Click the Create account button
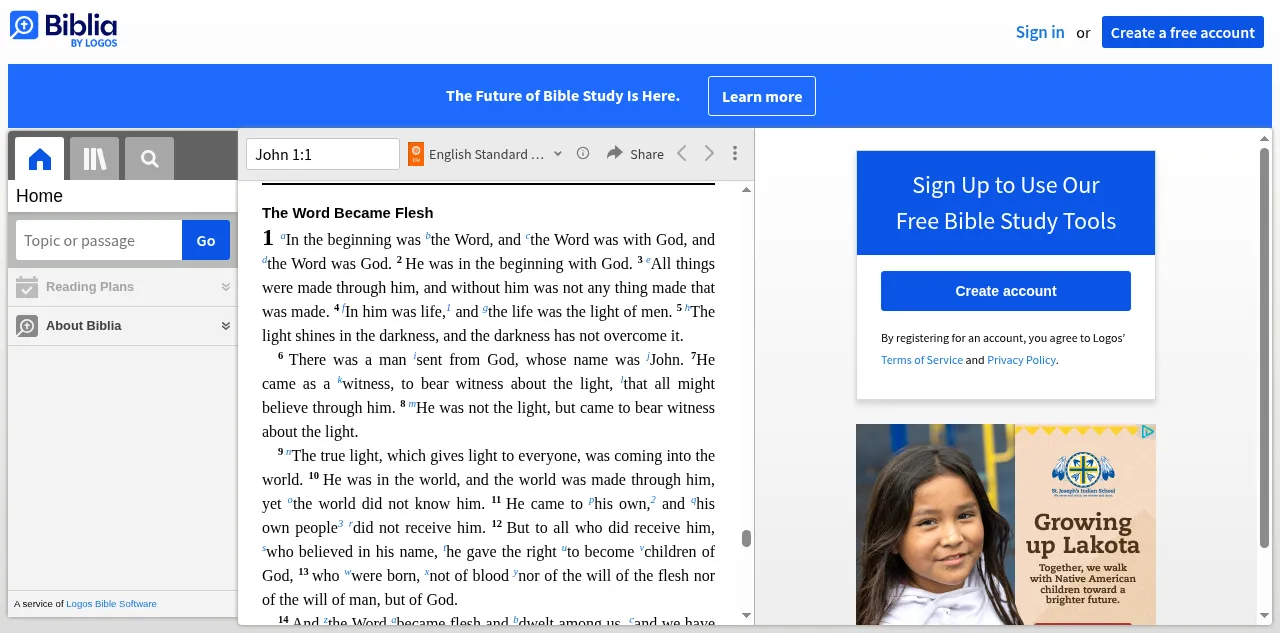Viewport: 1280px width, 633px height. click(1006, 291)
